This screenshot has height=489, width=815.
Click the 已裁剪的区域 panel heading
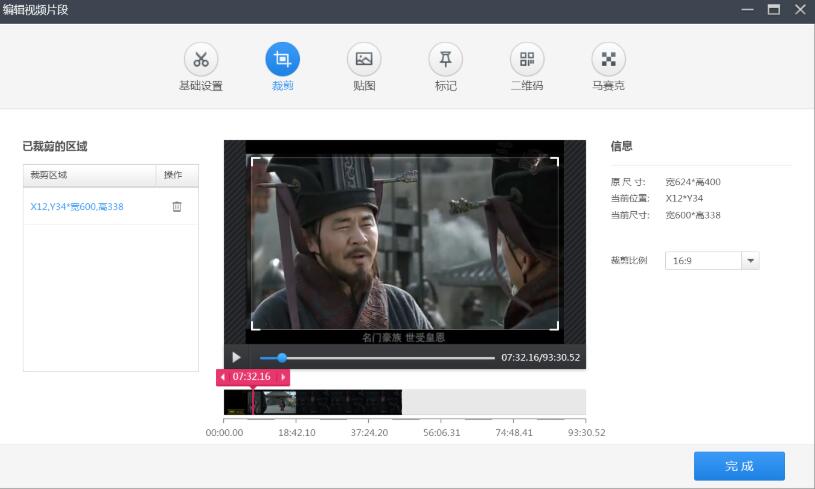coord(55,147)
